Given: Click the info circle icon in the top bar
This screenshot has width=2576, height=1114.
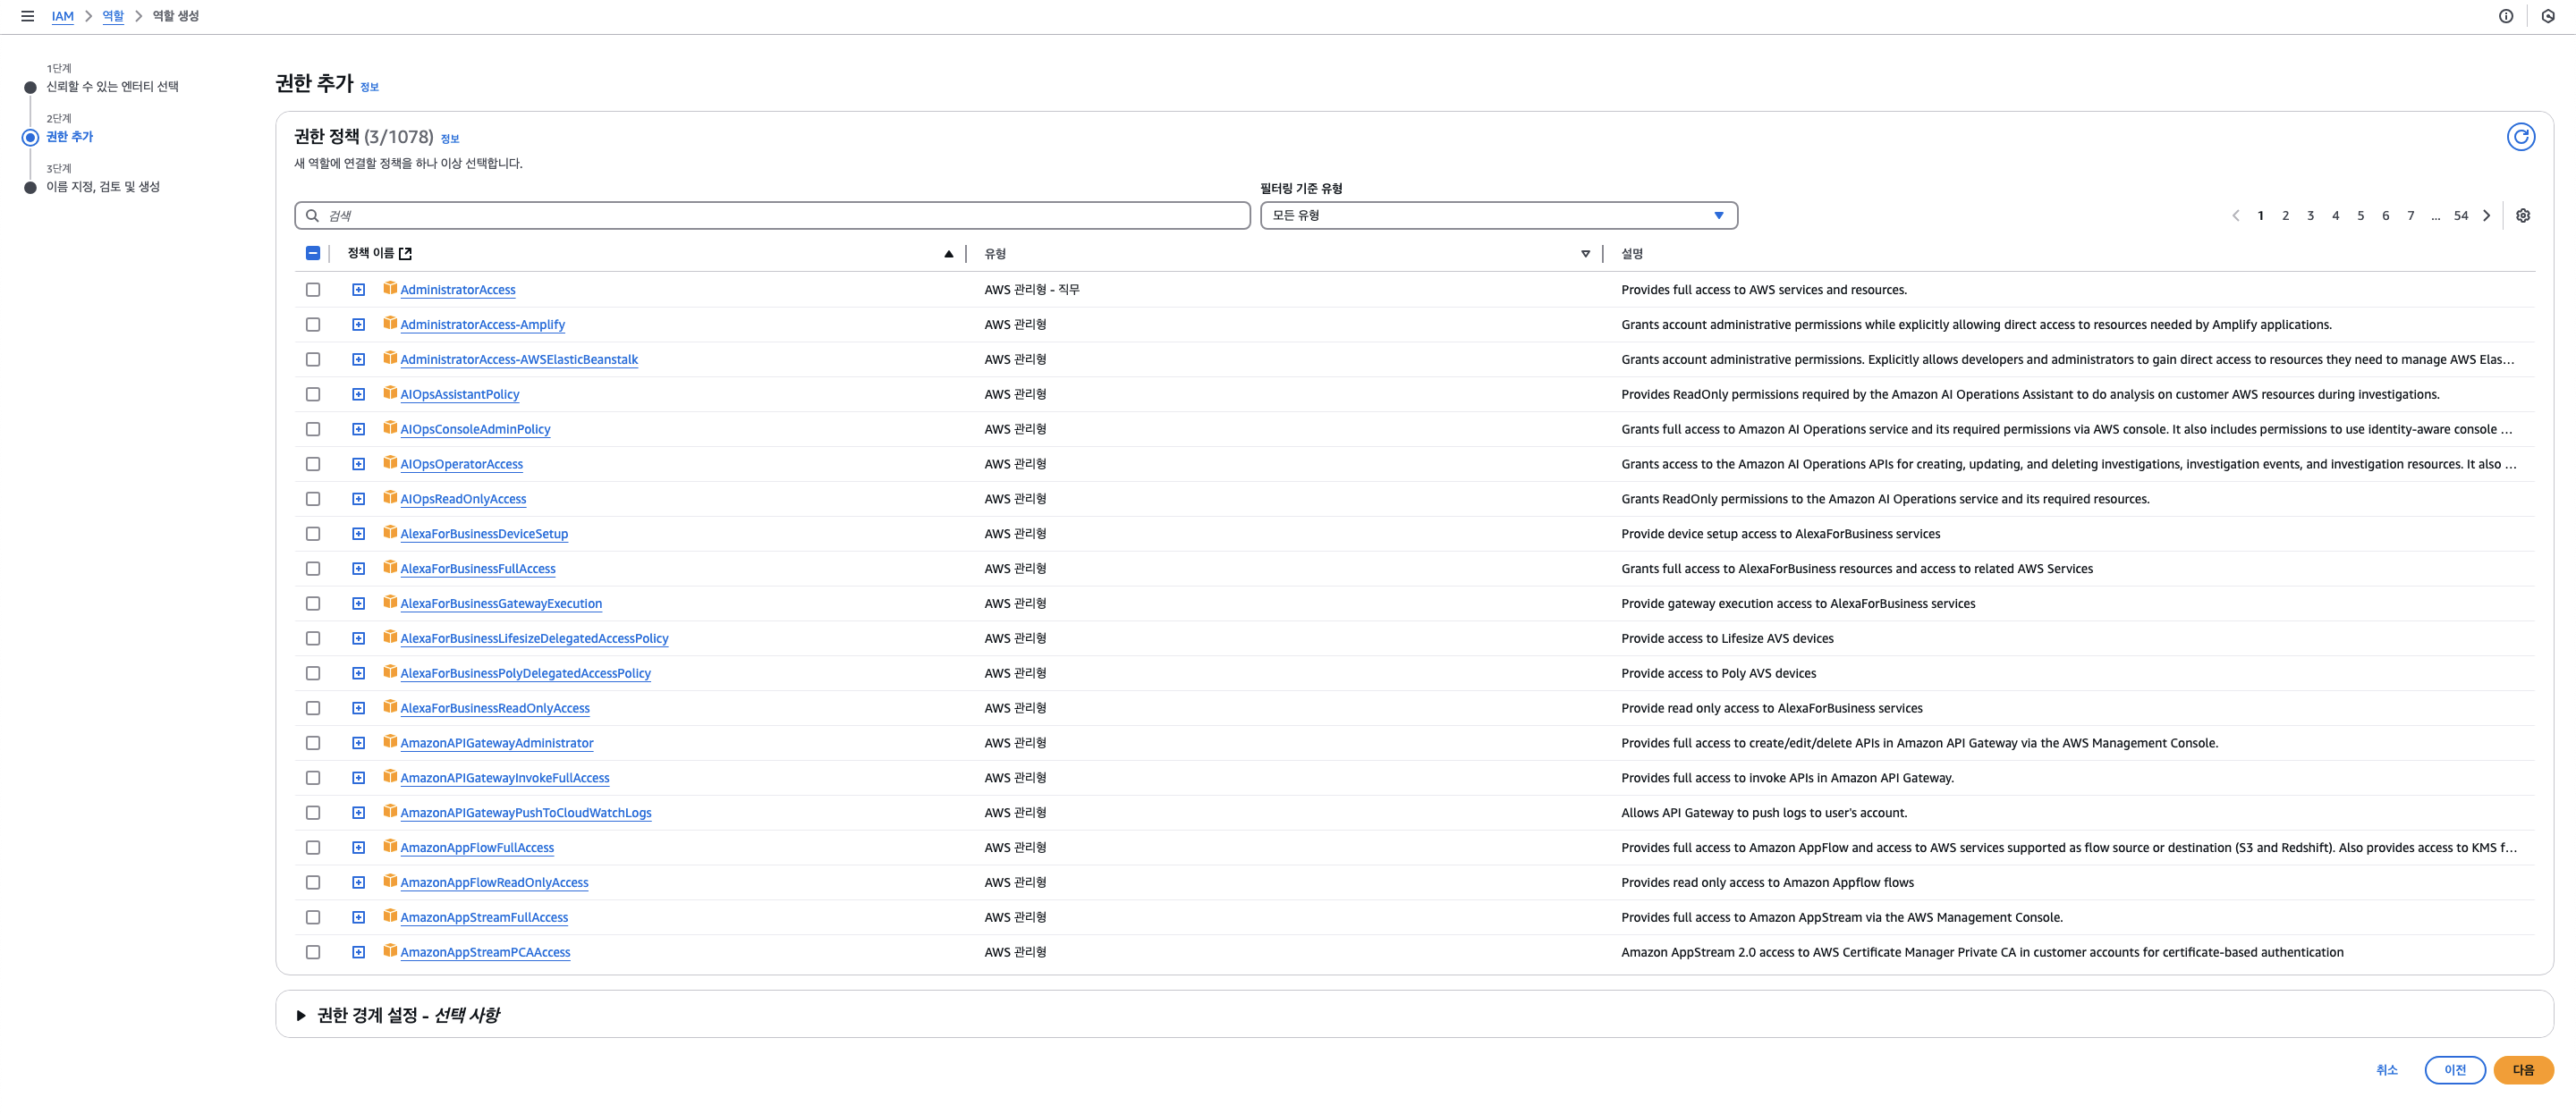Looking at the screenshot, I should 2505,16.
